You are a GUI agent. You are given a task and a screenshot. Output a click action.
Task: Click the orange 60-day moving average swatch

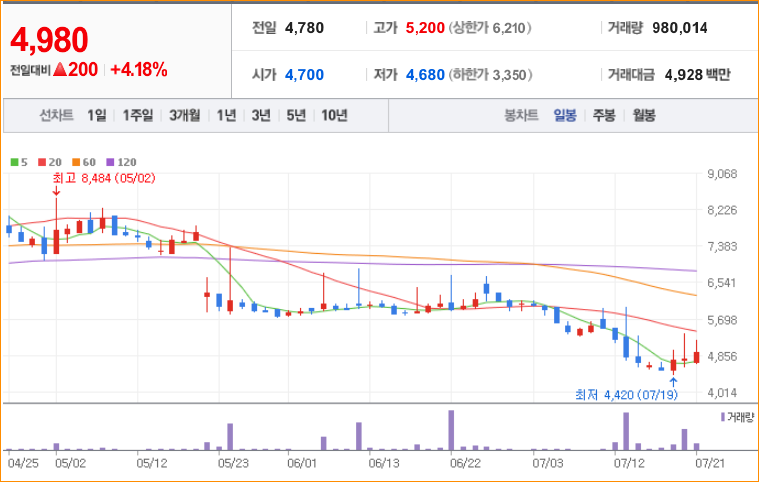coord(76,162)
